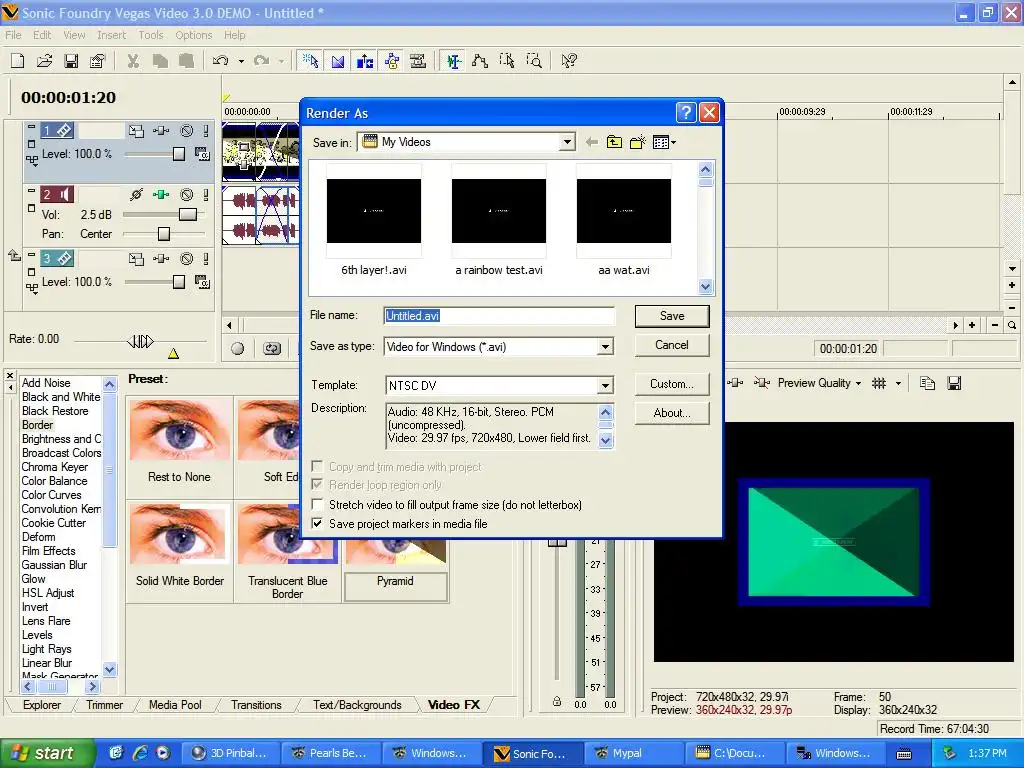
Task: Click the preview Save Snapshot icon
Action: point(954,383)
